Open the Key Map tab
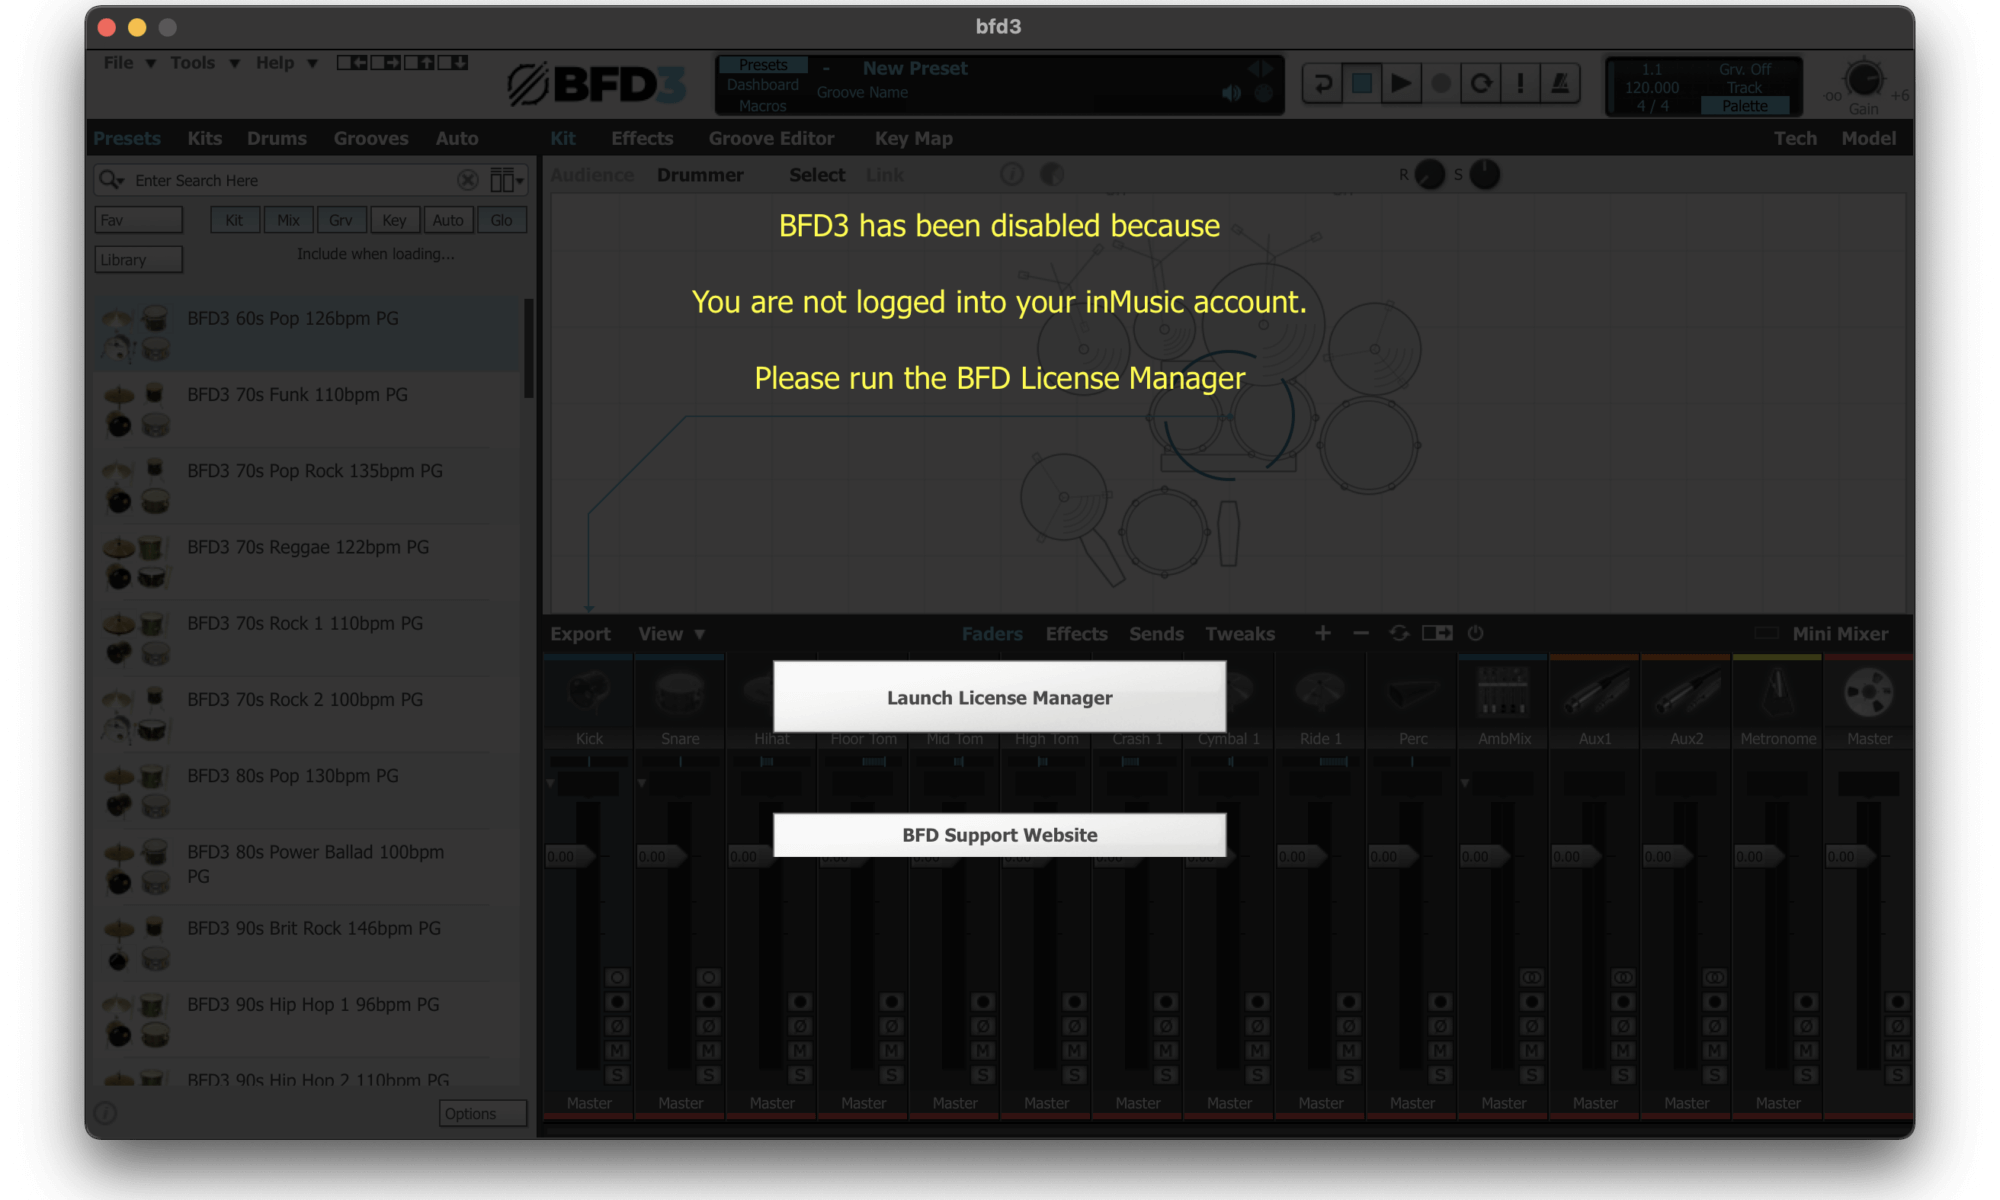This screenshot has height=1200, width=2000. point(913,138)
